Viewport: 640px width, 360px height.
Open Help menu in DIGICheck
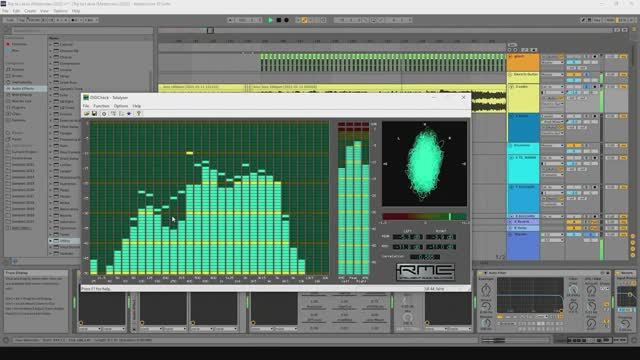[137, 106]
